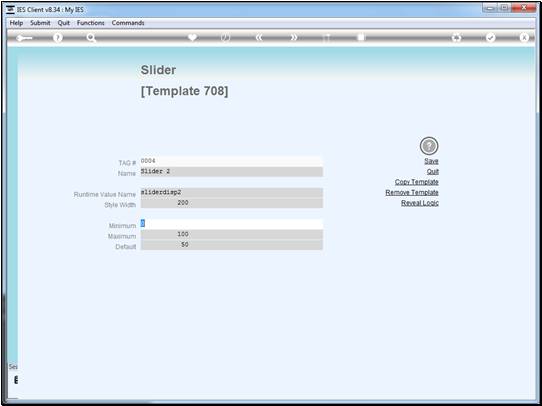Image resolution: width=542 pixels, height=406 pixels.
Task: Go forward with the double right arrow icon
Action: point(293,38)
